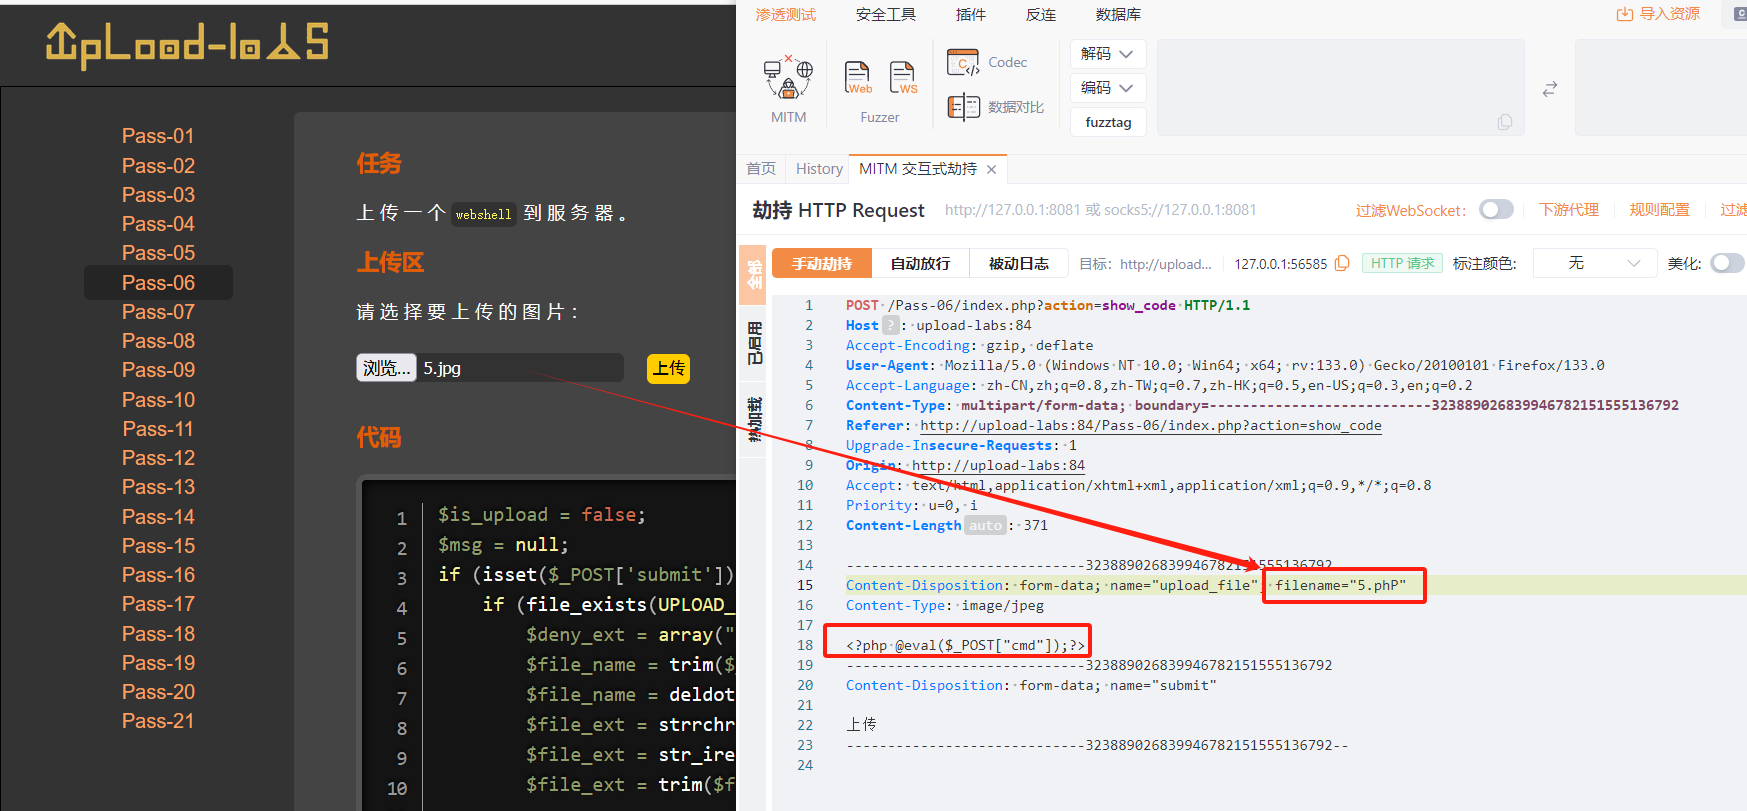Swap codec input and output
The height and width of the screenshot is (811, 1747).
[x=1550, y=89]
